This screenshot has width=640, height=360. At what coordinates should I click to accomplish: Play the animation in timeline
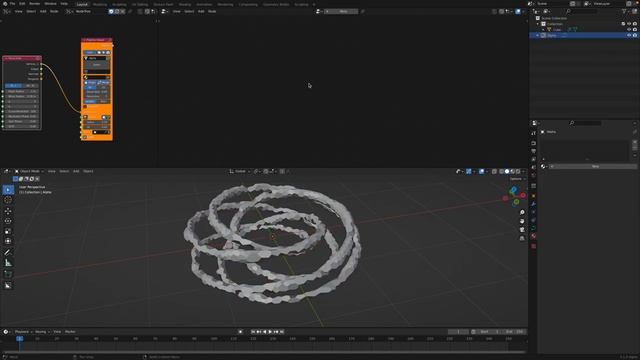(270, 332)
